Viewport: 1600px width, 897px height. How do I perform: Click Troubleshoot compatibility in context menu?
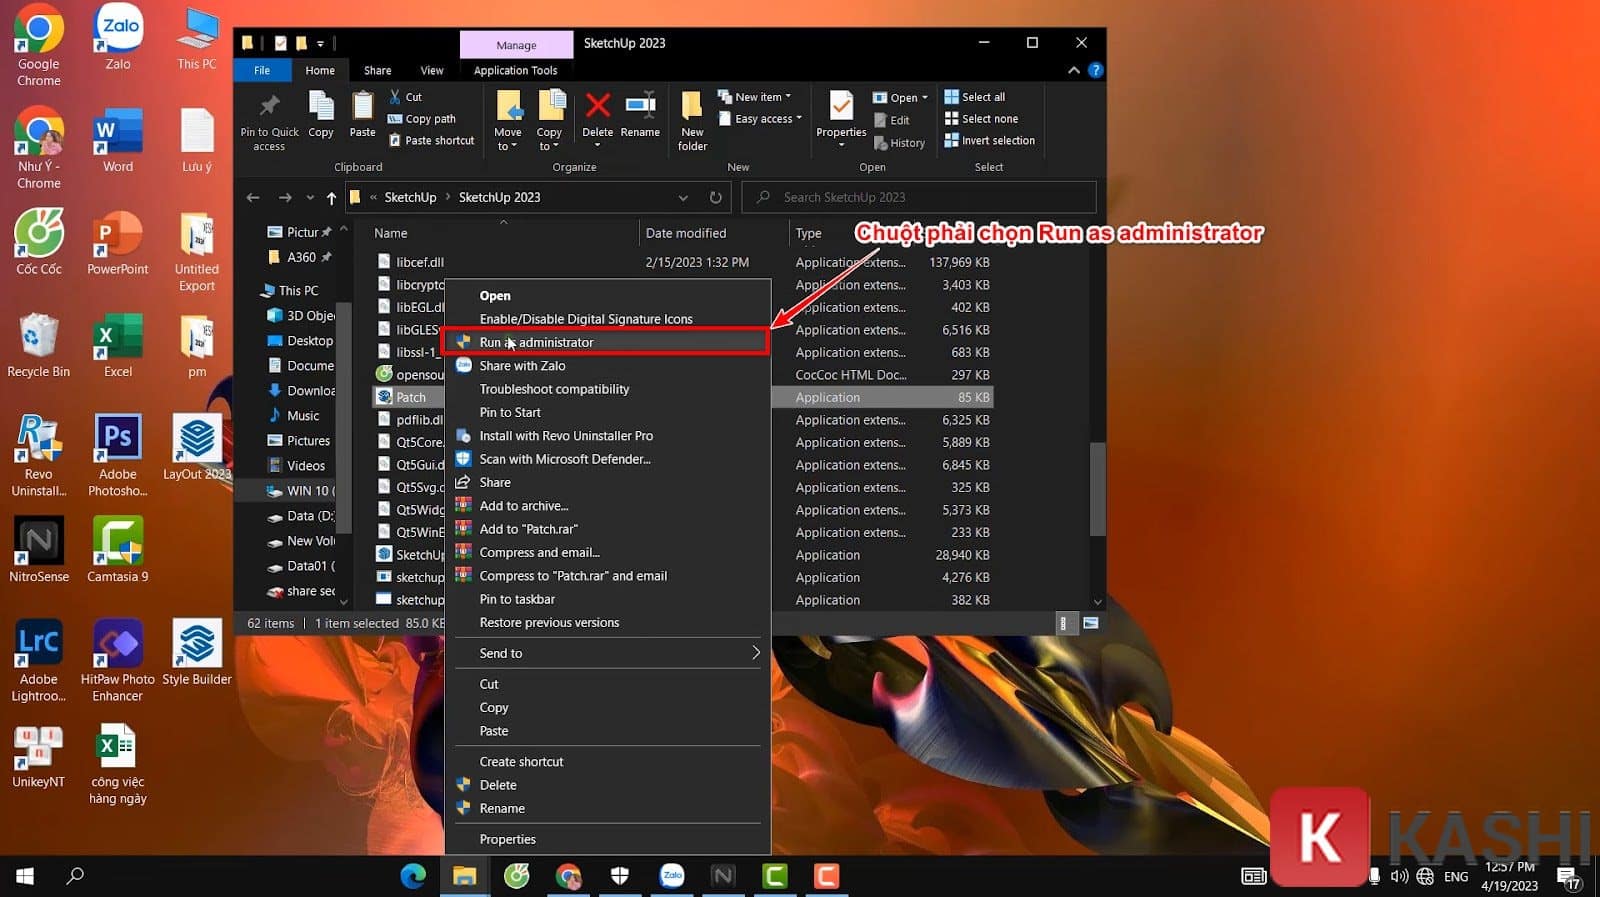(554, 389)
